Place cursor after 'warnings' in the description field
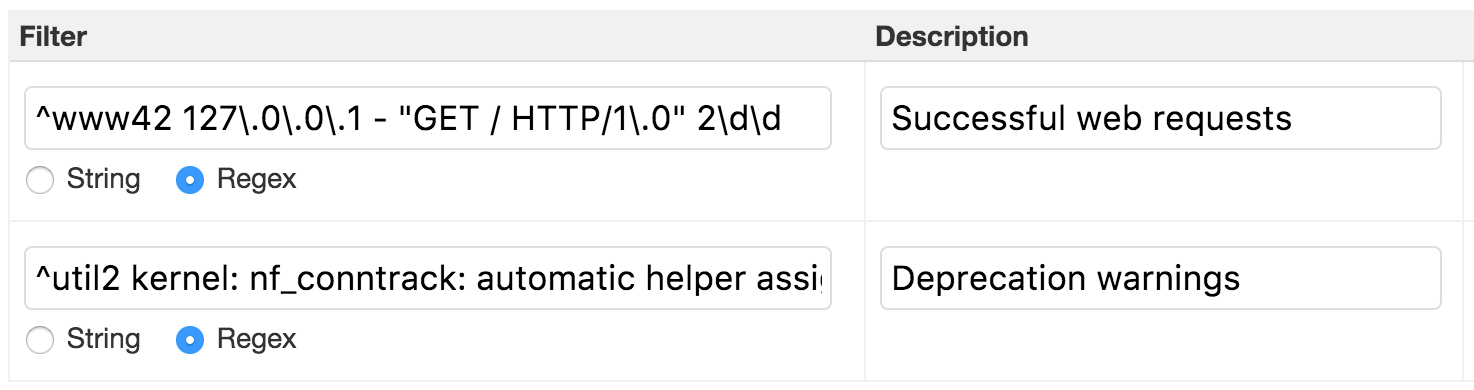This screenshot has width=1474, height=390. (1241, 279)
